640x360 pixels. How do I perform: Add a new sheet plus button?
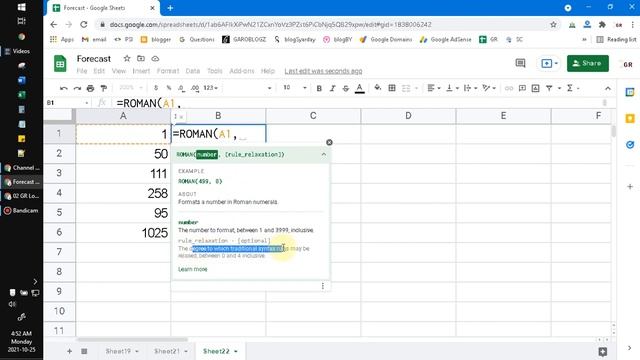(69, 351)
